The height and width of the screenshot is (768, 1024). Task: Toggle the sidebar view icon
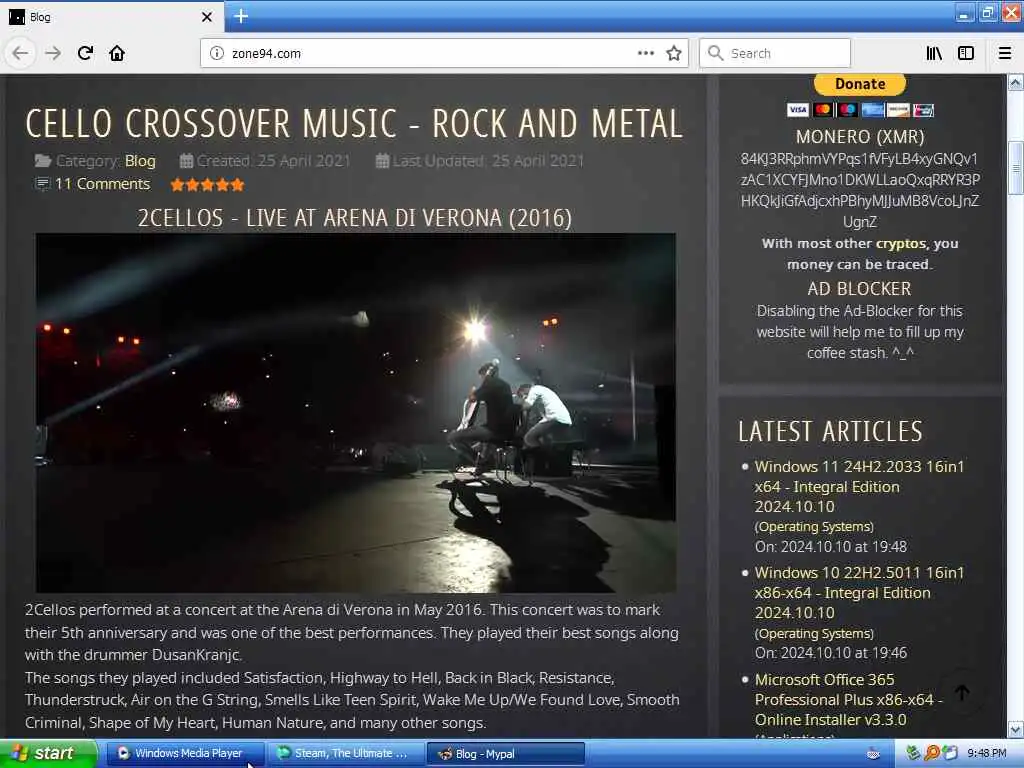click(x=966, y=54)
